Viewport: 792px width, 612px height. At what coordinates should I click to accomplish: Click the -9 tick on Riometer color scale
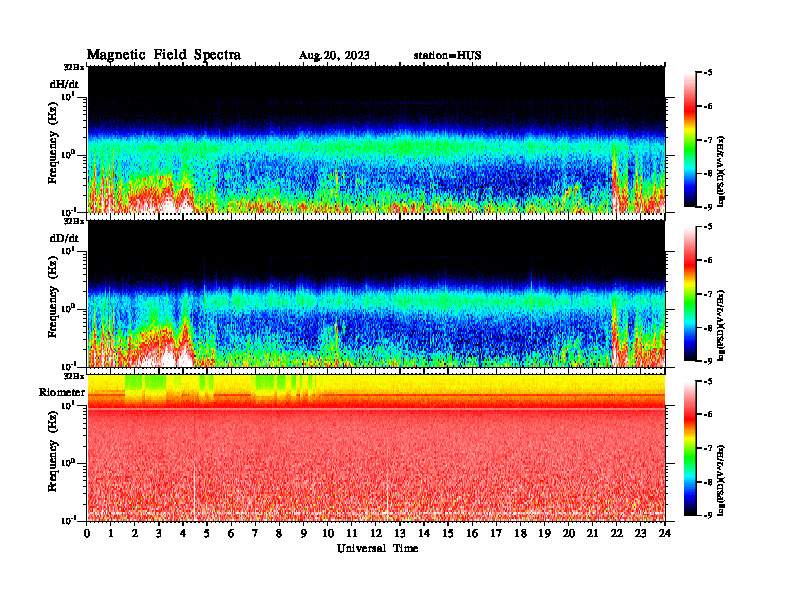[708, 515]
